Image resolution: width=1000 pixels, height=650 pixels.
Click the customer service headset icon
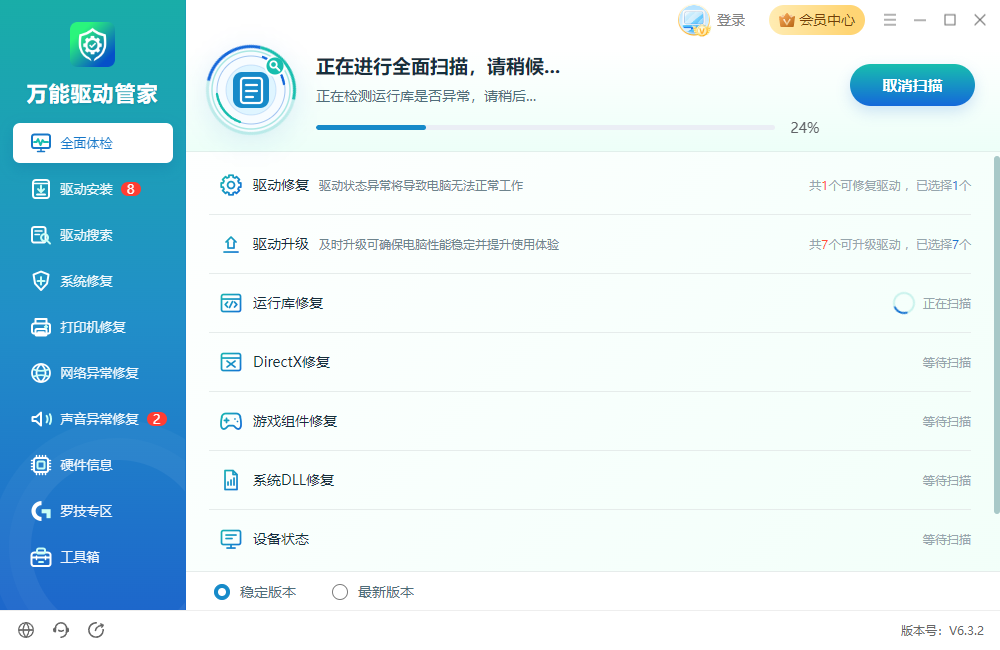(x=61, y=630)
